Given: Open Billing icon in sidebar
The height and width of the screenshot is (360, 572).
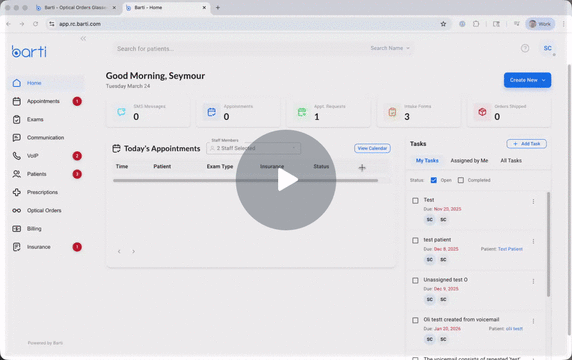Looking at the screenshot, I should coord(16,229).
